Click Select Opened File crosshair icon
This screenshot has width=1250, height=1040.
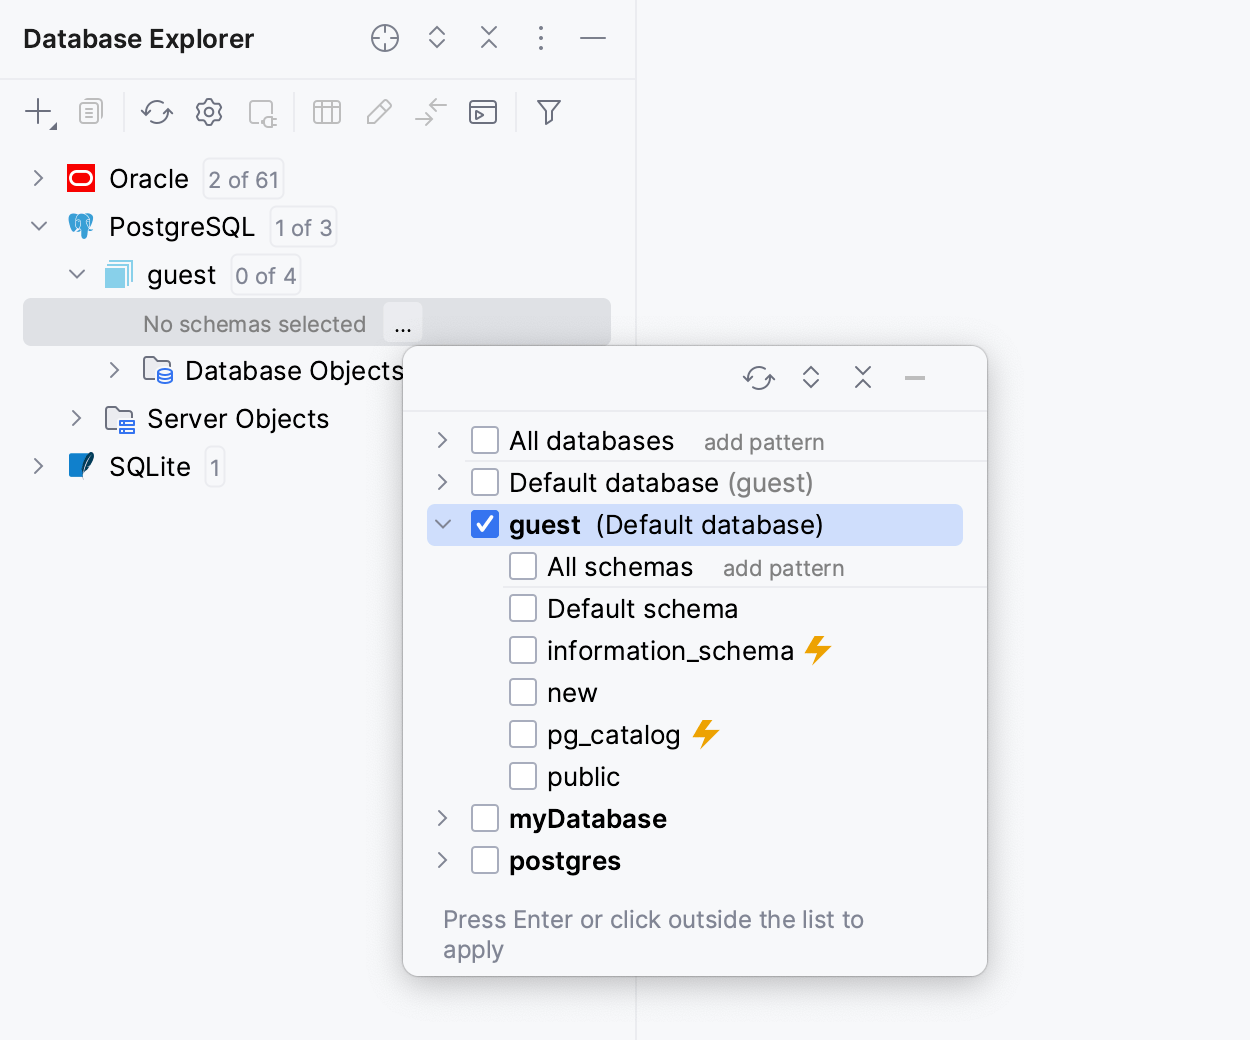click(385, 38)
